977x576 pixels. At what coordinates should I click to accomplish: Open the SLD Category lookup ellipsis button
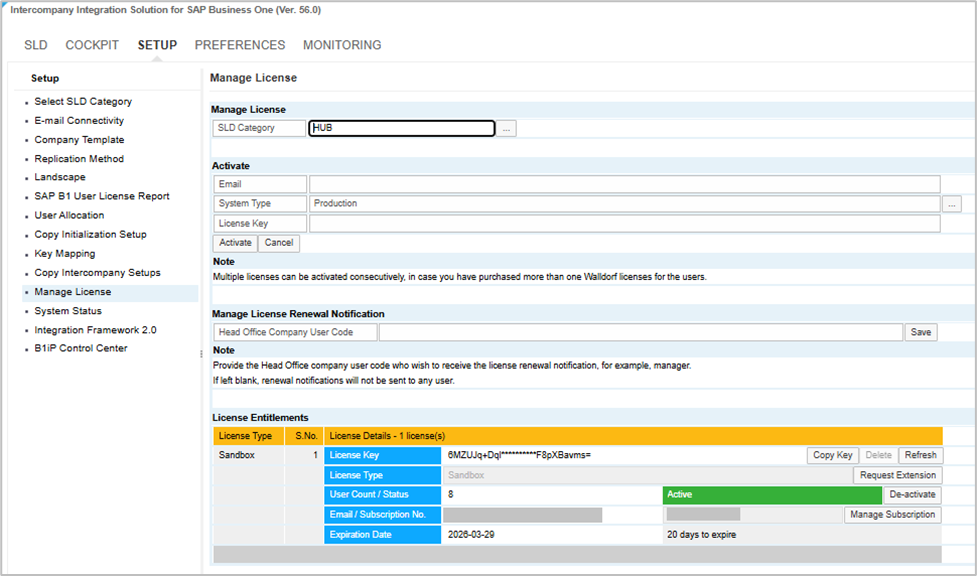(x=507, y=129)
